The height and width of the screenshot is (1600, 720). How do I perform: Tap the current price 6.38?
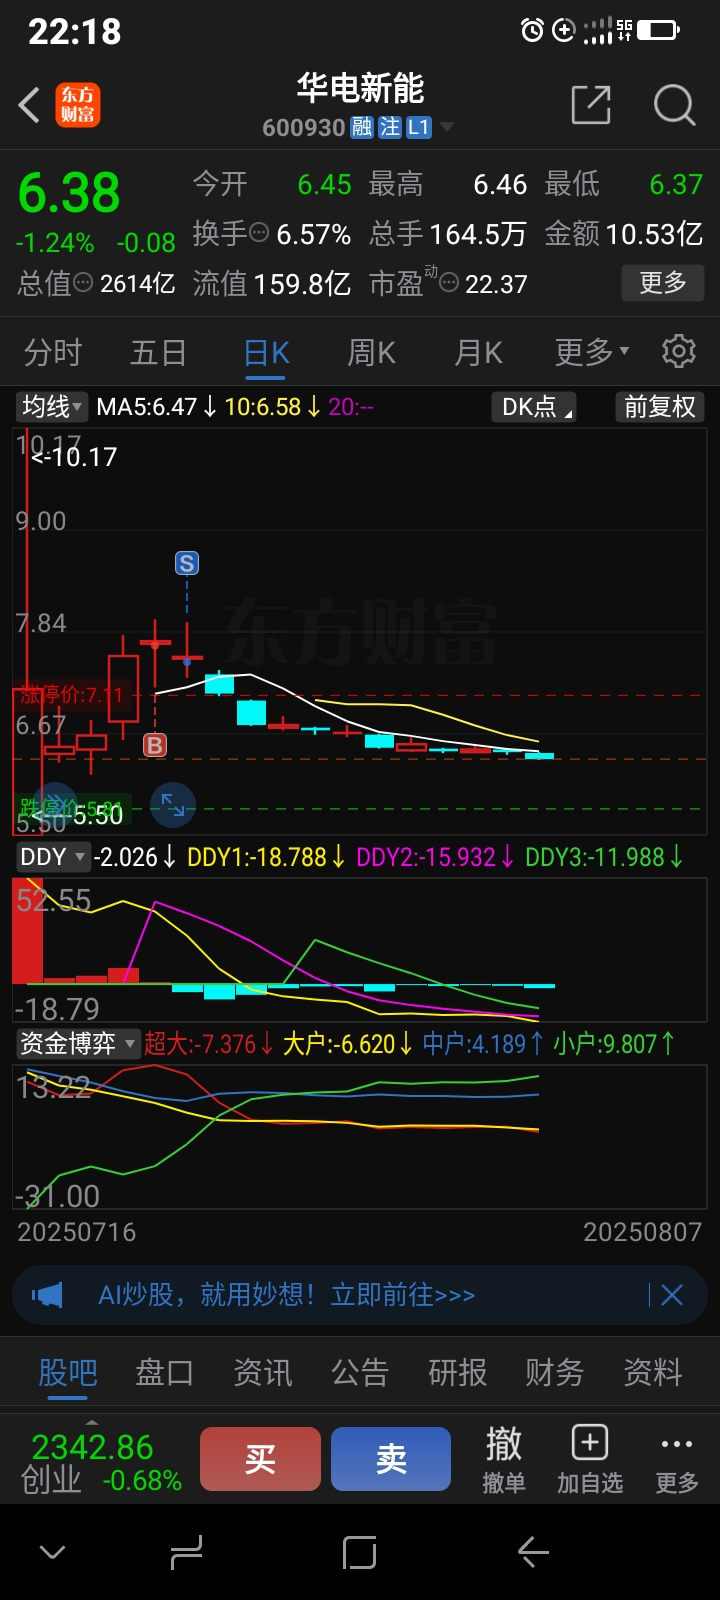[69, 193]
